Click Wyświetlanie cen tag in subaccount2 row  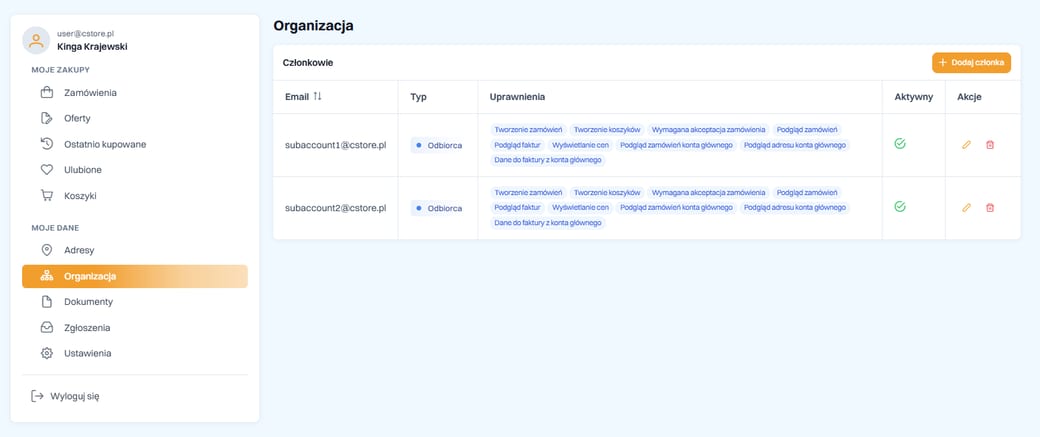coord(580,208)
